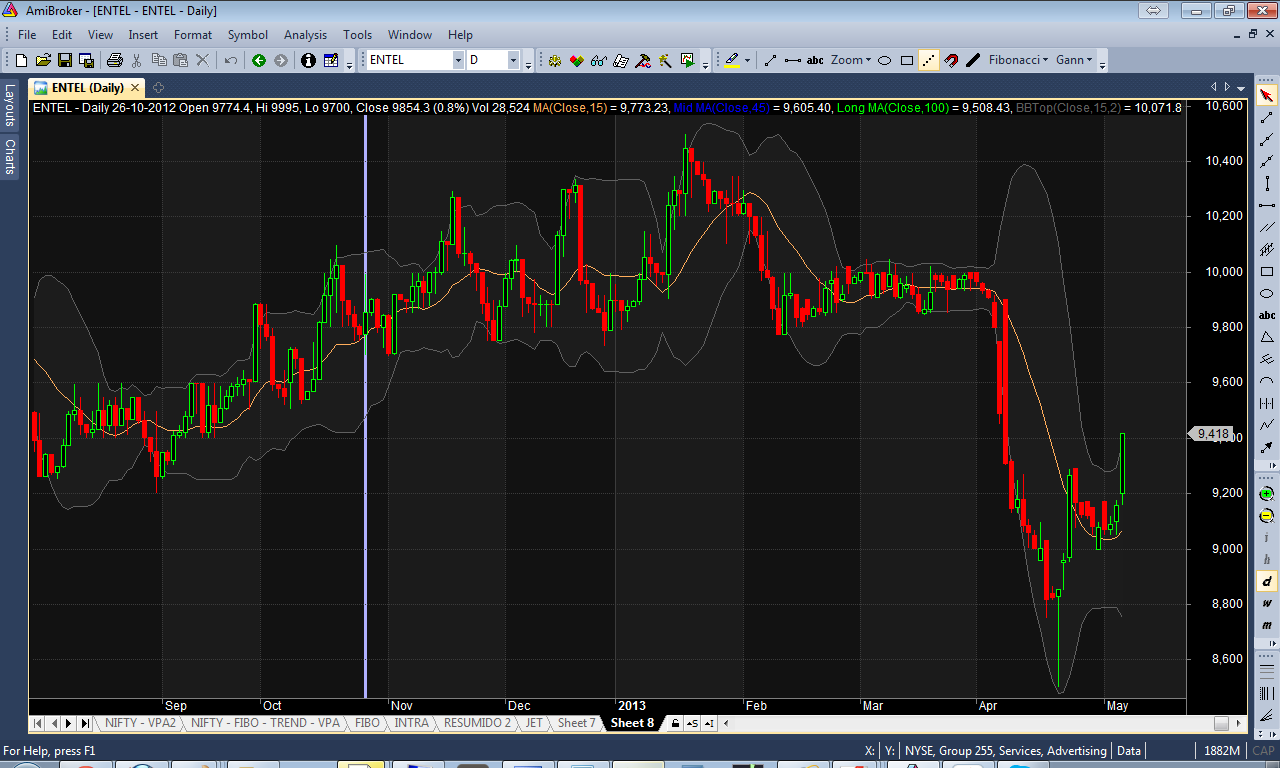The width and height of the screenshot is (1280, 768).
Task: Select the arrow pointer tool on right toolbar
Action: coord(1267,96)
